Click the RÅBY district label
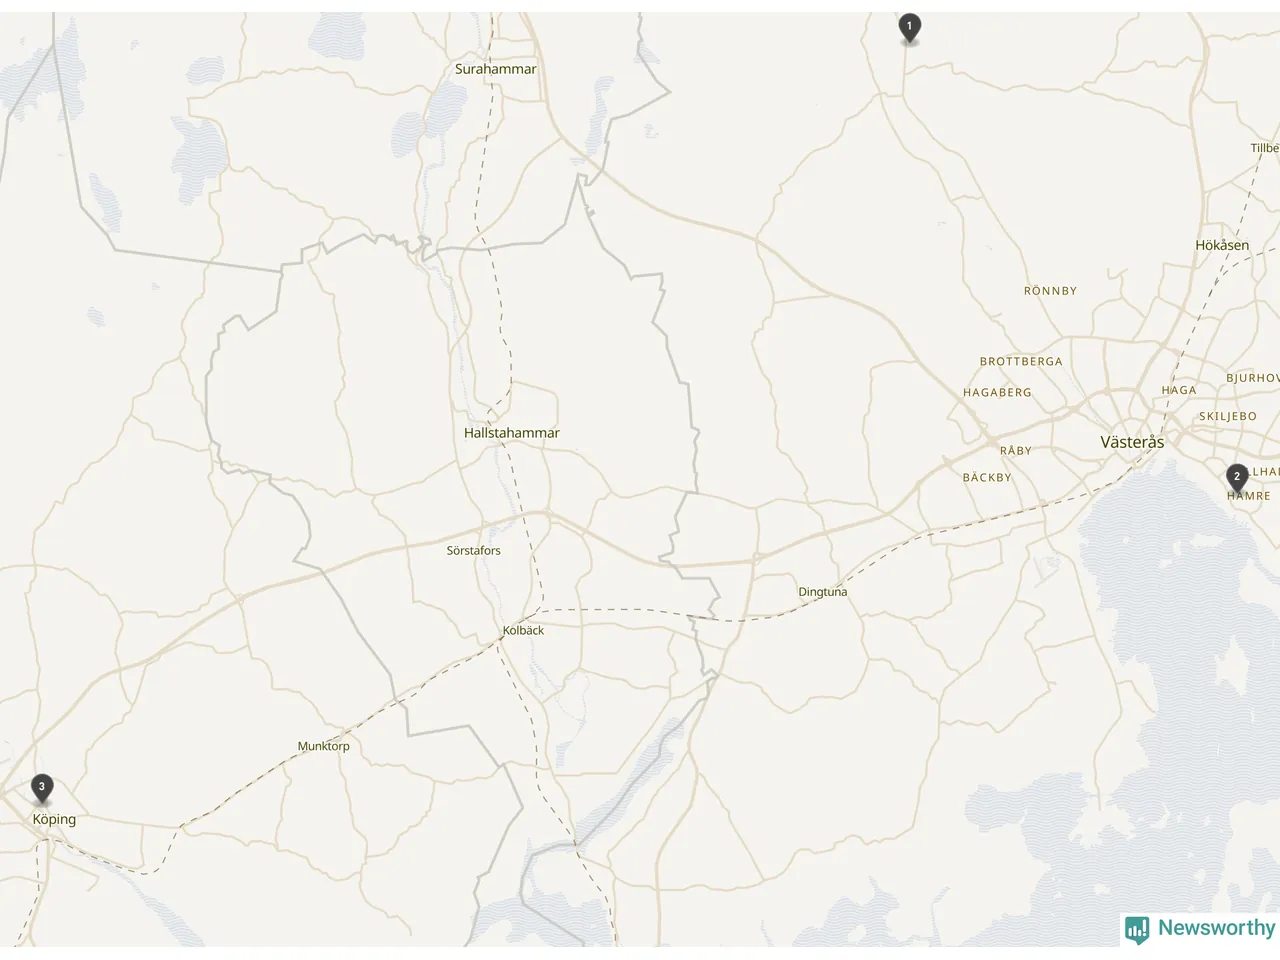 (1016, 451)
